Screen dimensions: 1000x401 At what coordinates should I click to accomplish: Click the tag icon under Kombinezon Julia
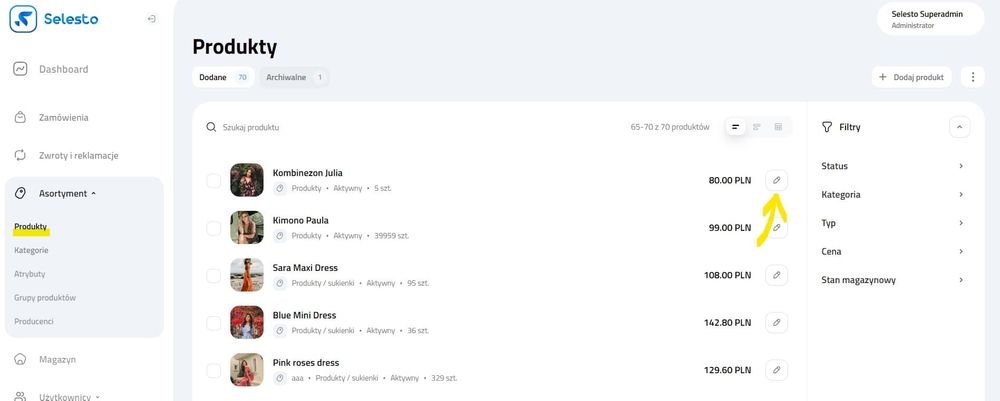pyautogui.click(x=279, y=189)
